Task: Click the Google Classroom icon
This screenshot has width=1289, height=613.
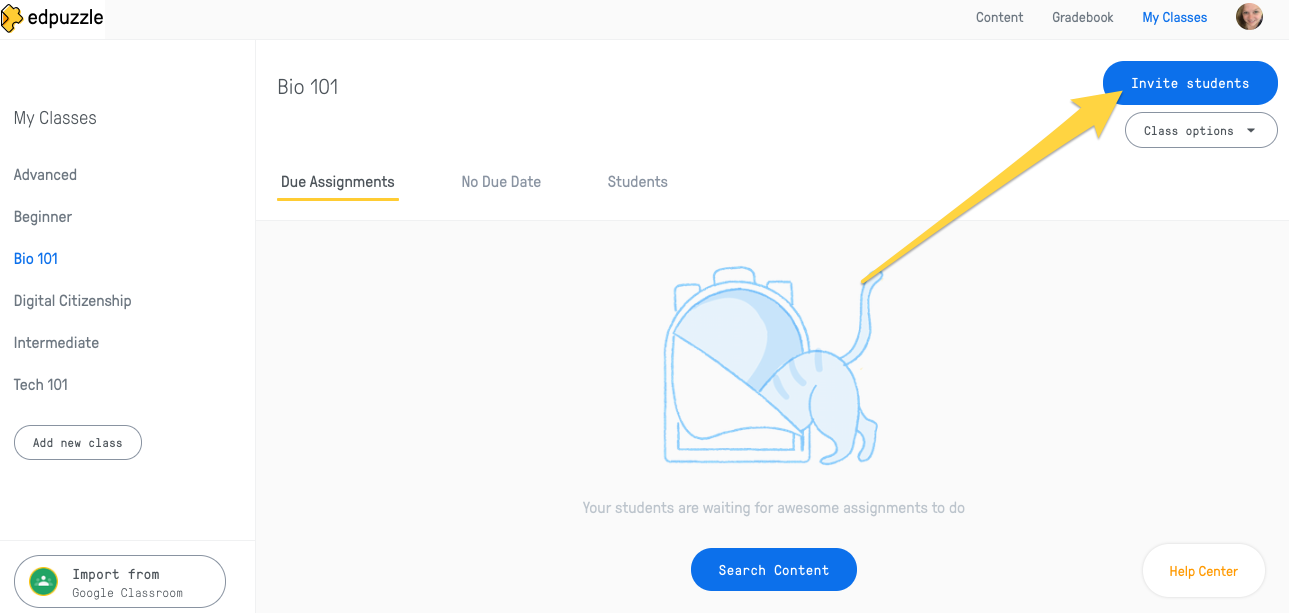Action: tap(43, 581)
